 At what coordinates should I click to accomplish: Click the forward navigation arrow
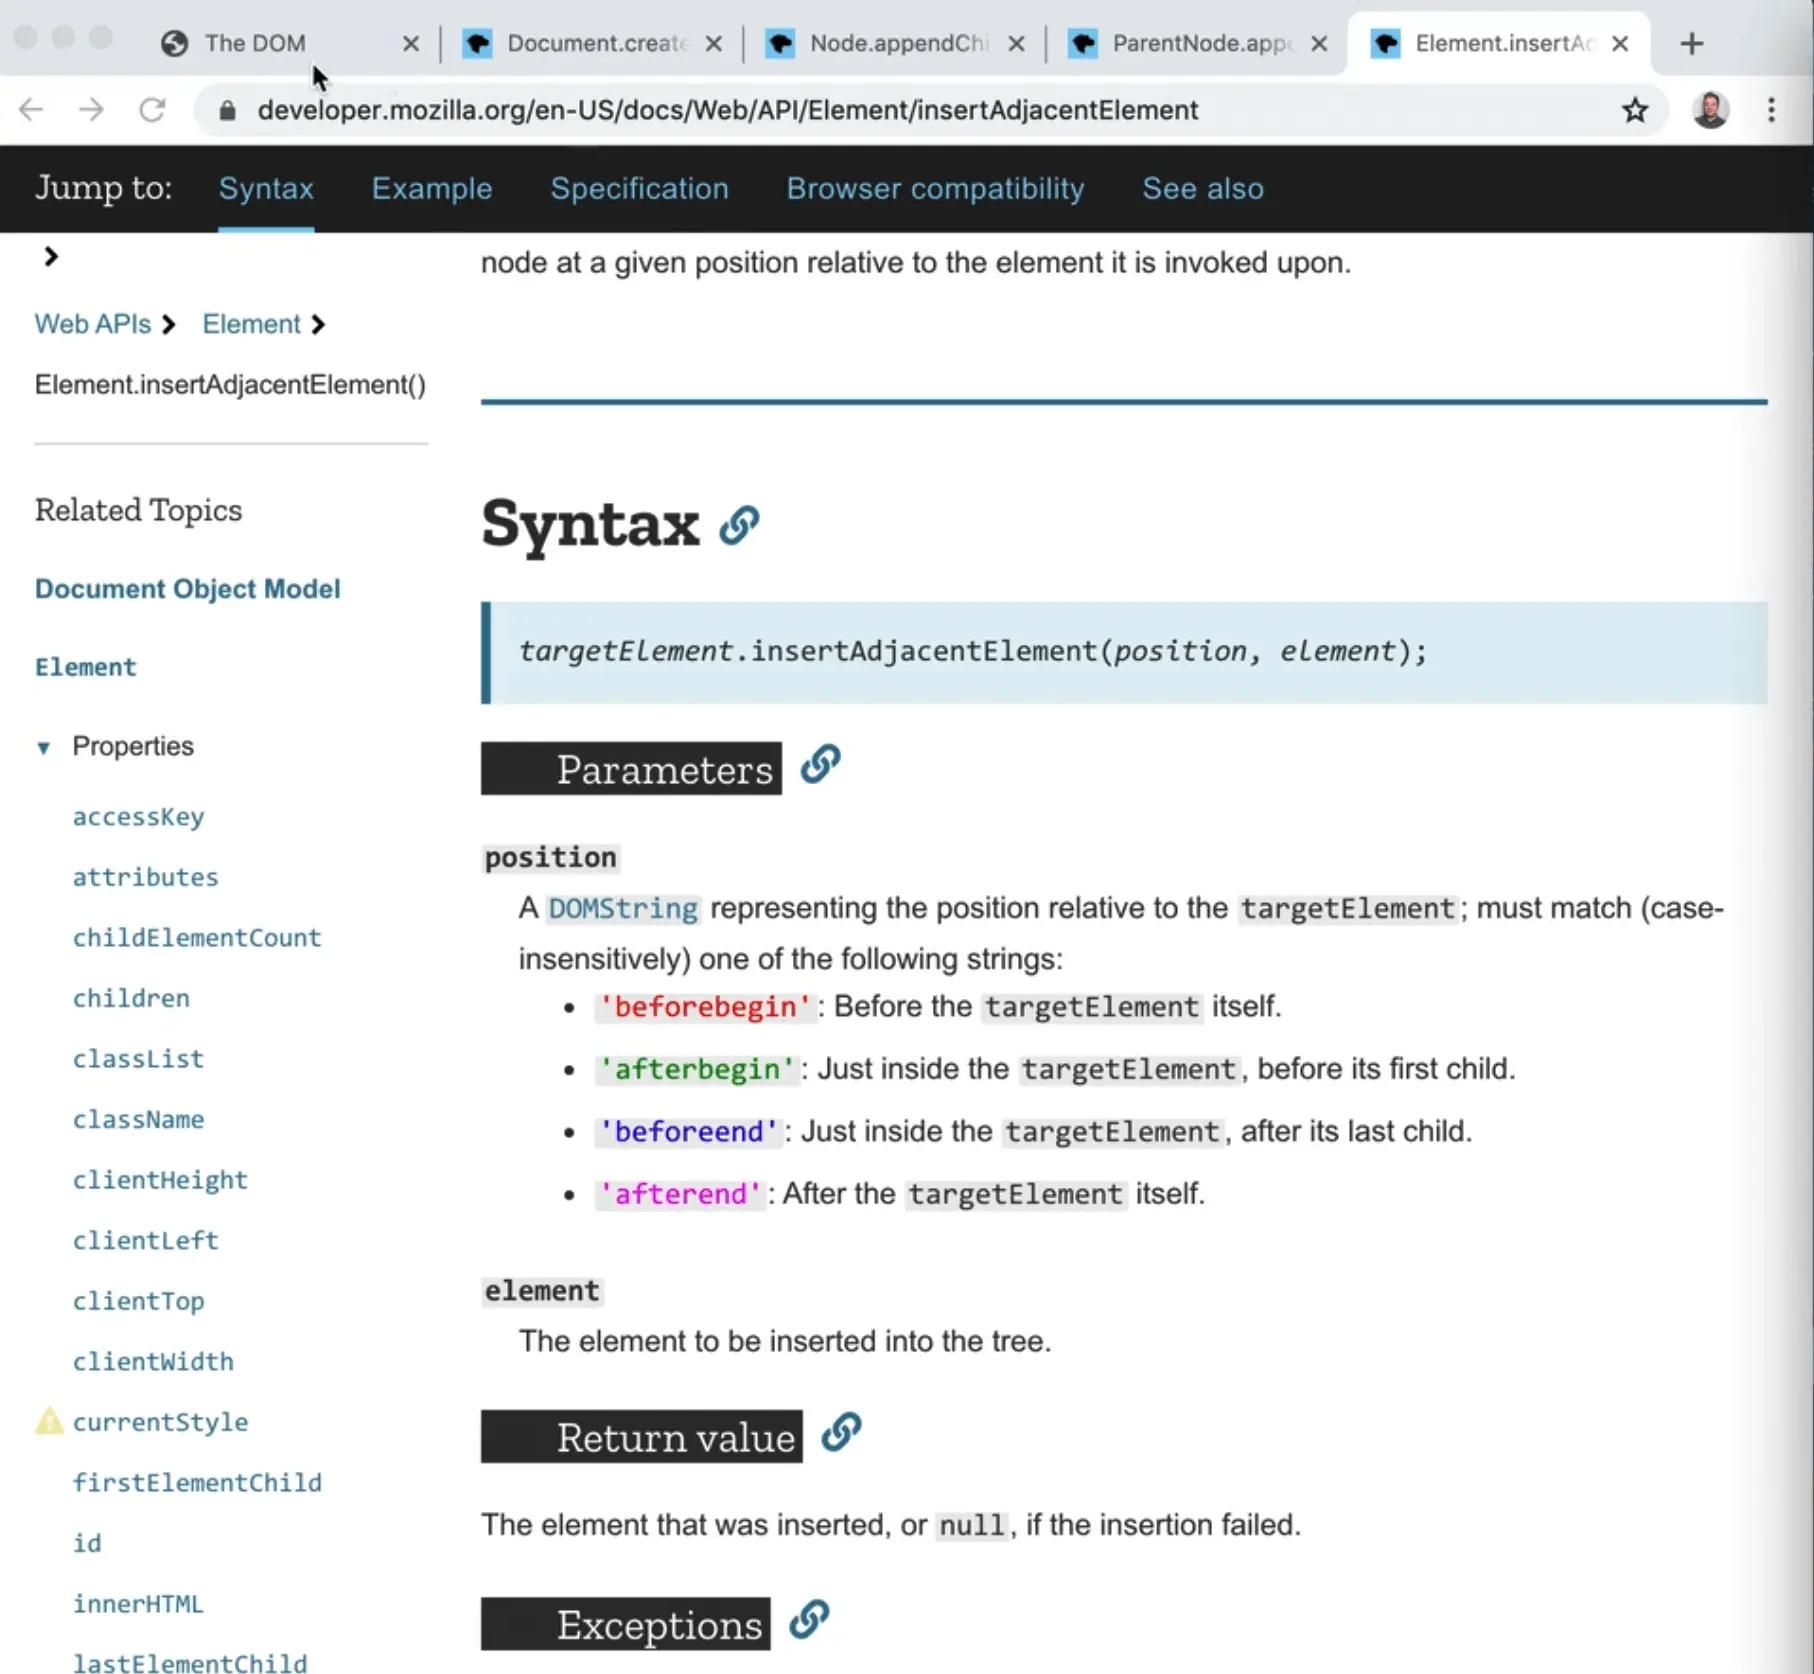click(x=91, y=110)
